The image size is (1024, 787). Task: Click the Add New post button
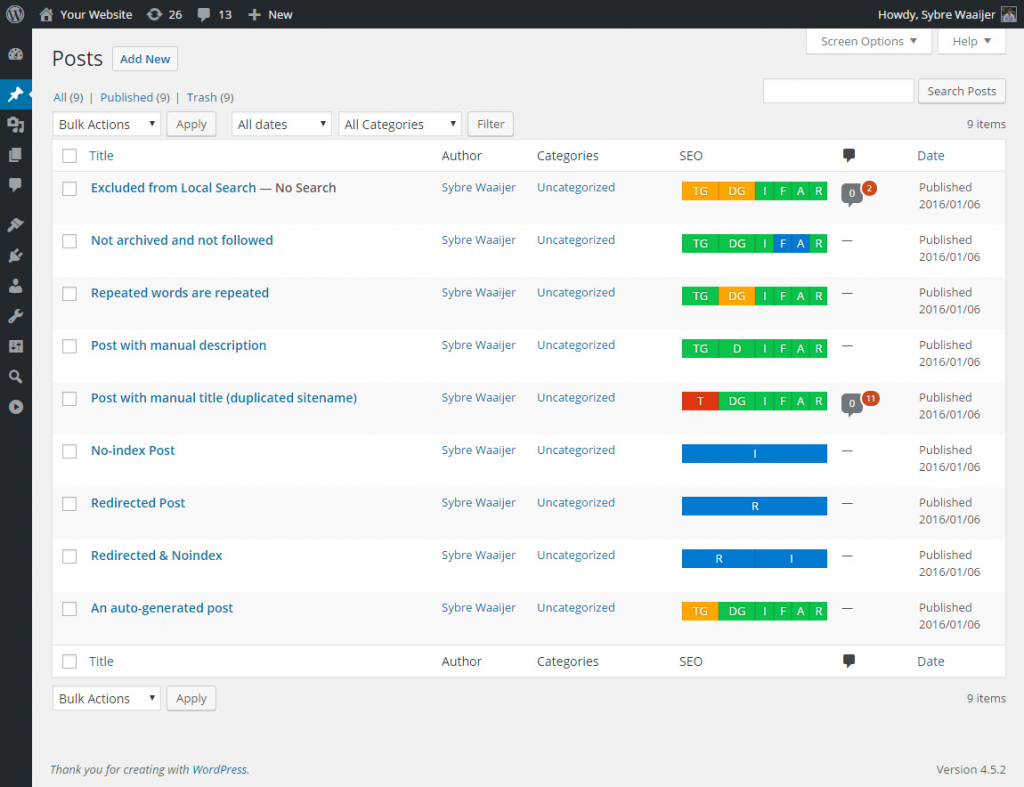coord(145,59)
